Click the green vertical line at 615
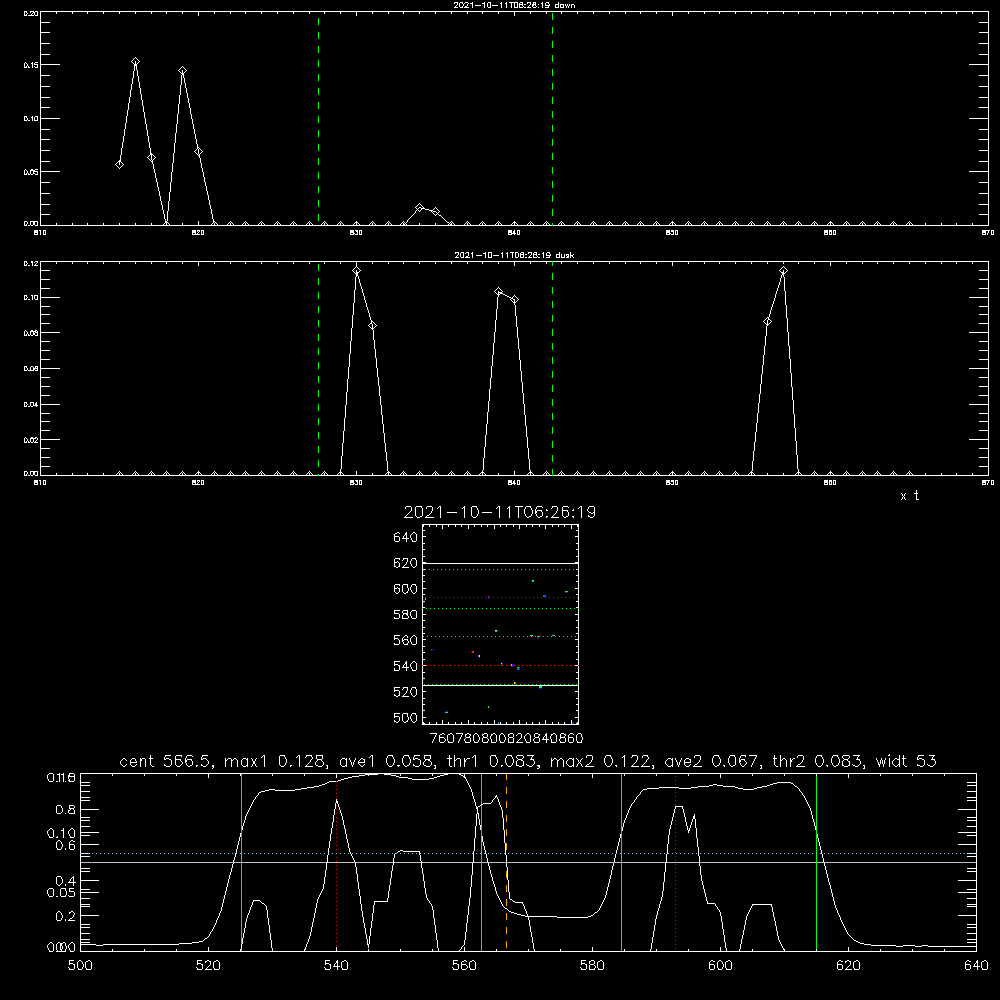 816,862
